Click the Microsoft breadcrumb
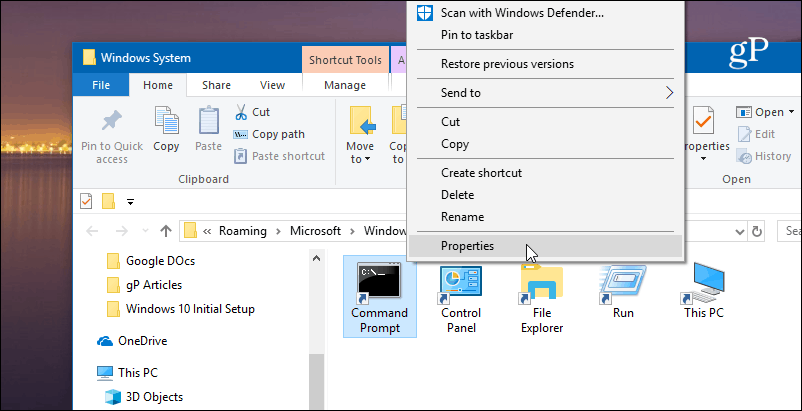The height and width of the screenshot is (411, 802). (315, 231)
